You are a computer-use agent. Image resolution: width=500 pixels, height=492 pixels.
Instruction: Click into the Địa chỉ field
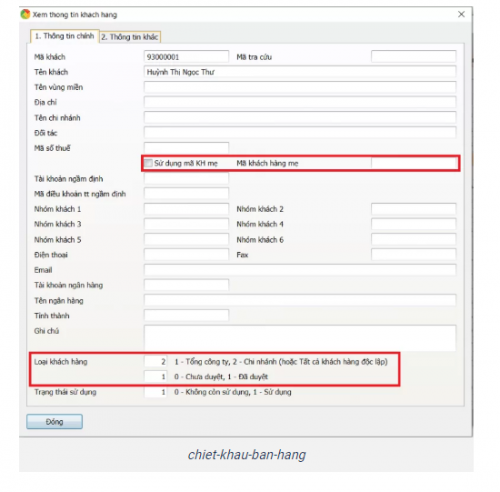(300, 102)
